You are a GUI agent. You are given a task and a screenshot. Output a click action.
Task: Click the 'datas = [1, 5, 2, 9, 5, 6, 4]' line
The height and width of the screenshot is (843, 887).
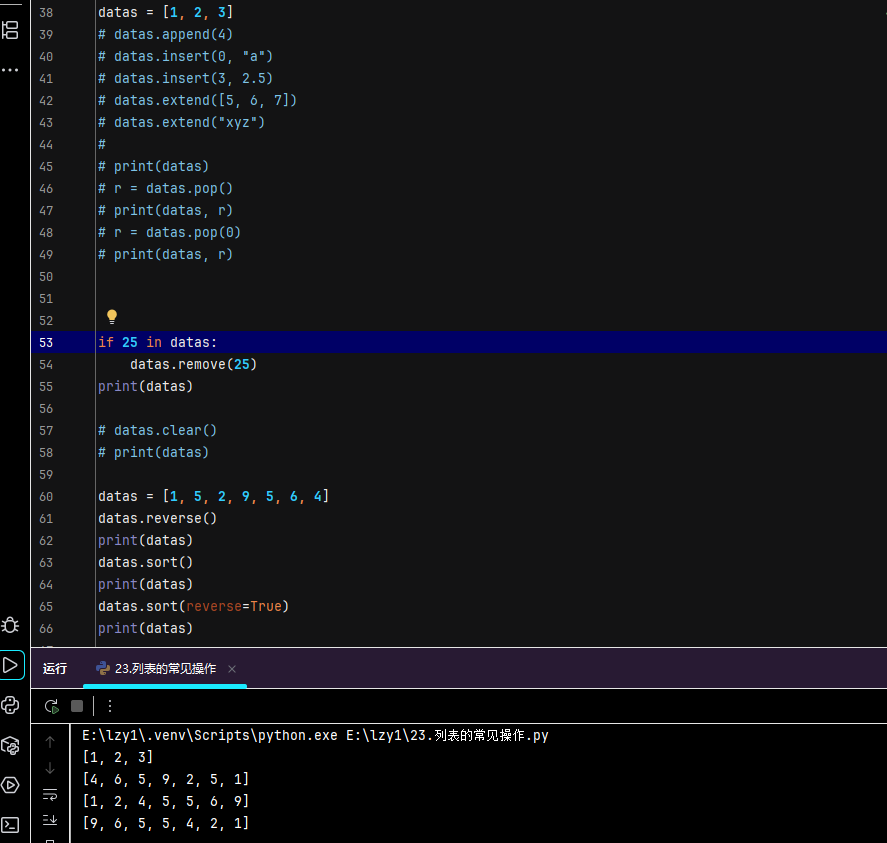click(213, 496)
